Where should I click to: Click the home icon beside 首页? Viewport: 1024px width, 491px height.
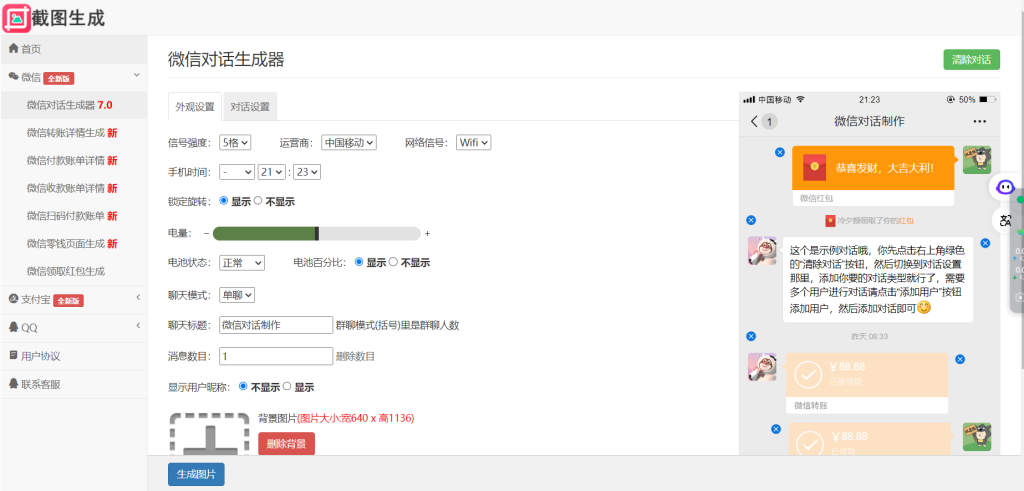click(x=13, y=49)
